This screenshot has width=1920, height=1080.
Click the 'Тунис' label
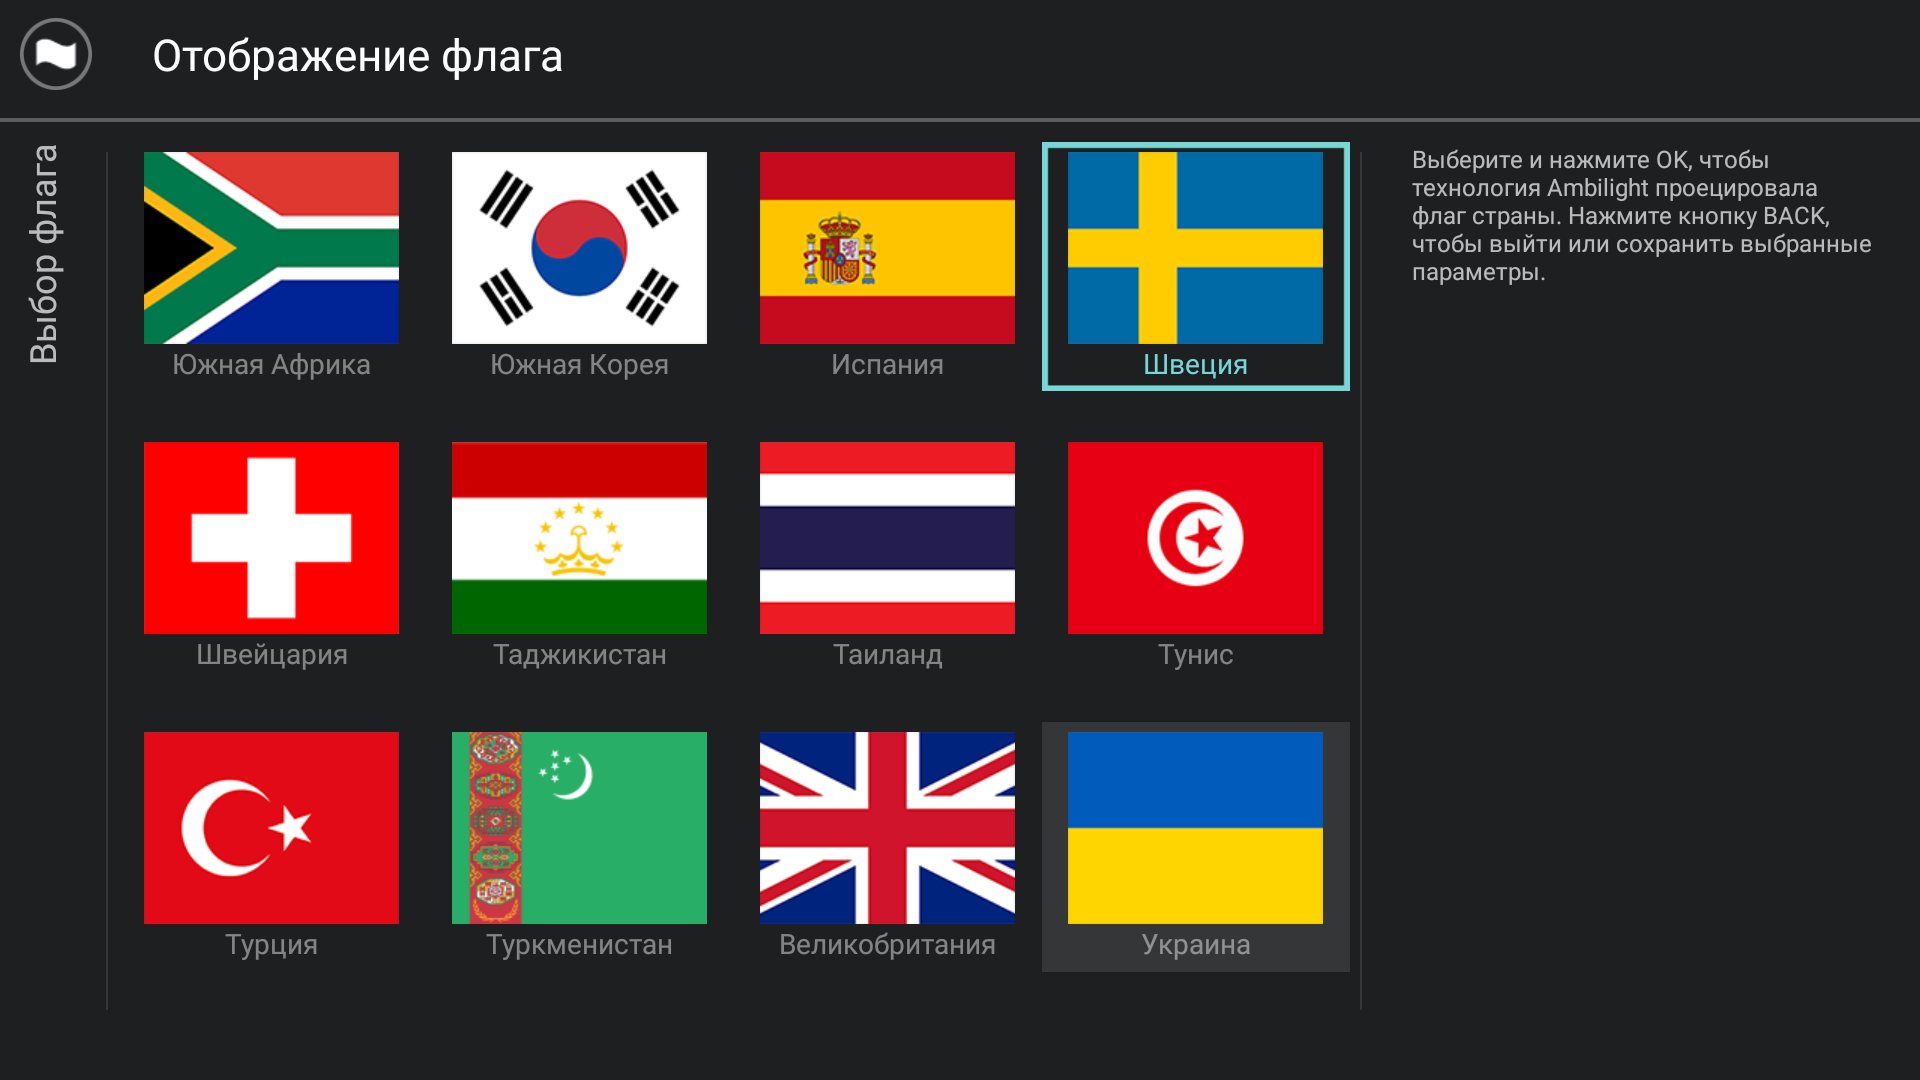[x=1195, y=655]
